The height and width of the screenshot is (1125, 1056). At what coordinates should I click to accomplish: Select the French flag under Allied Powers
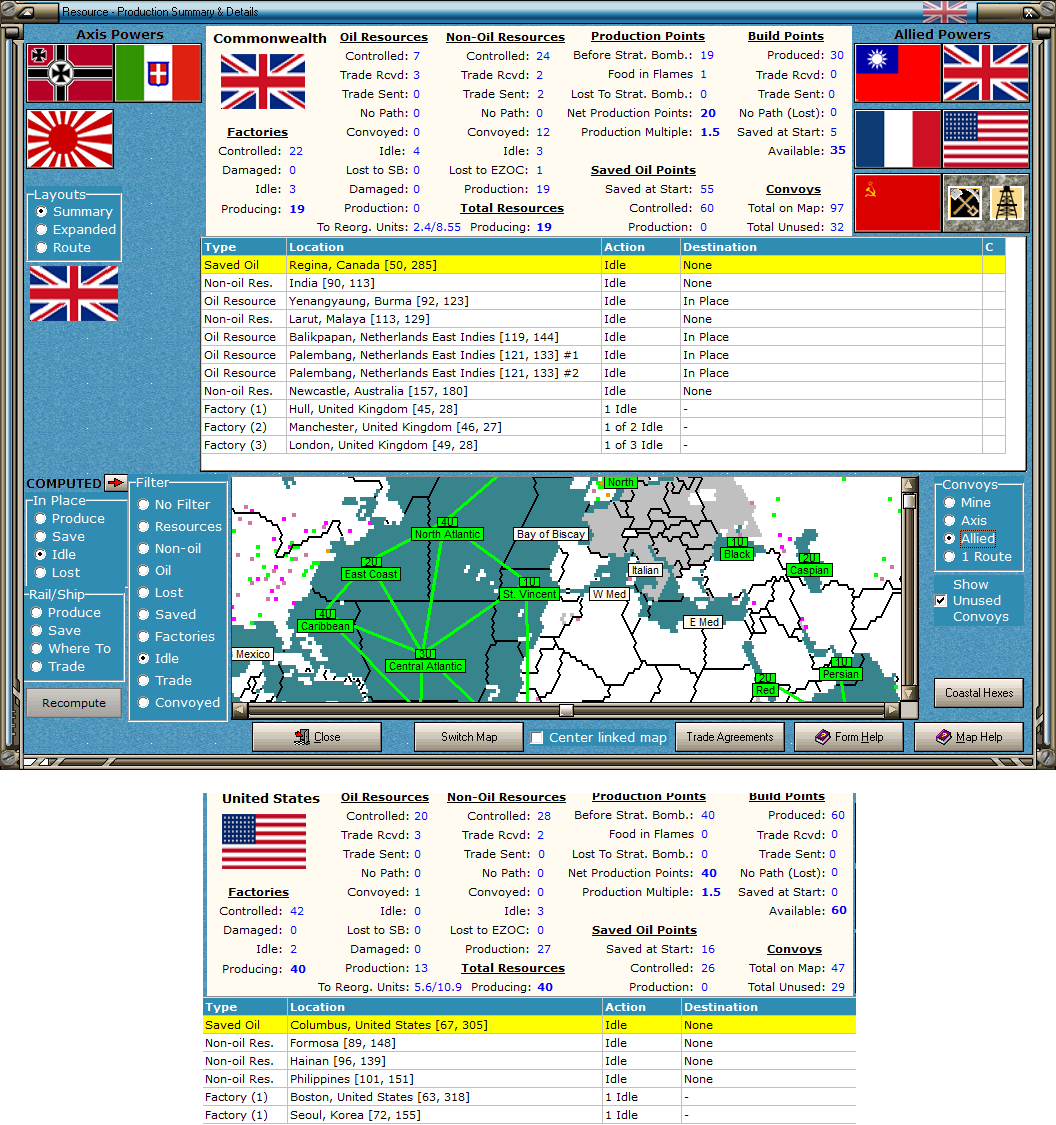[x=897, y=139]
